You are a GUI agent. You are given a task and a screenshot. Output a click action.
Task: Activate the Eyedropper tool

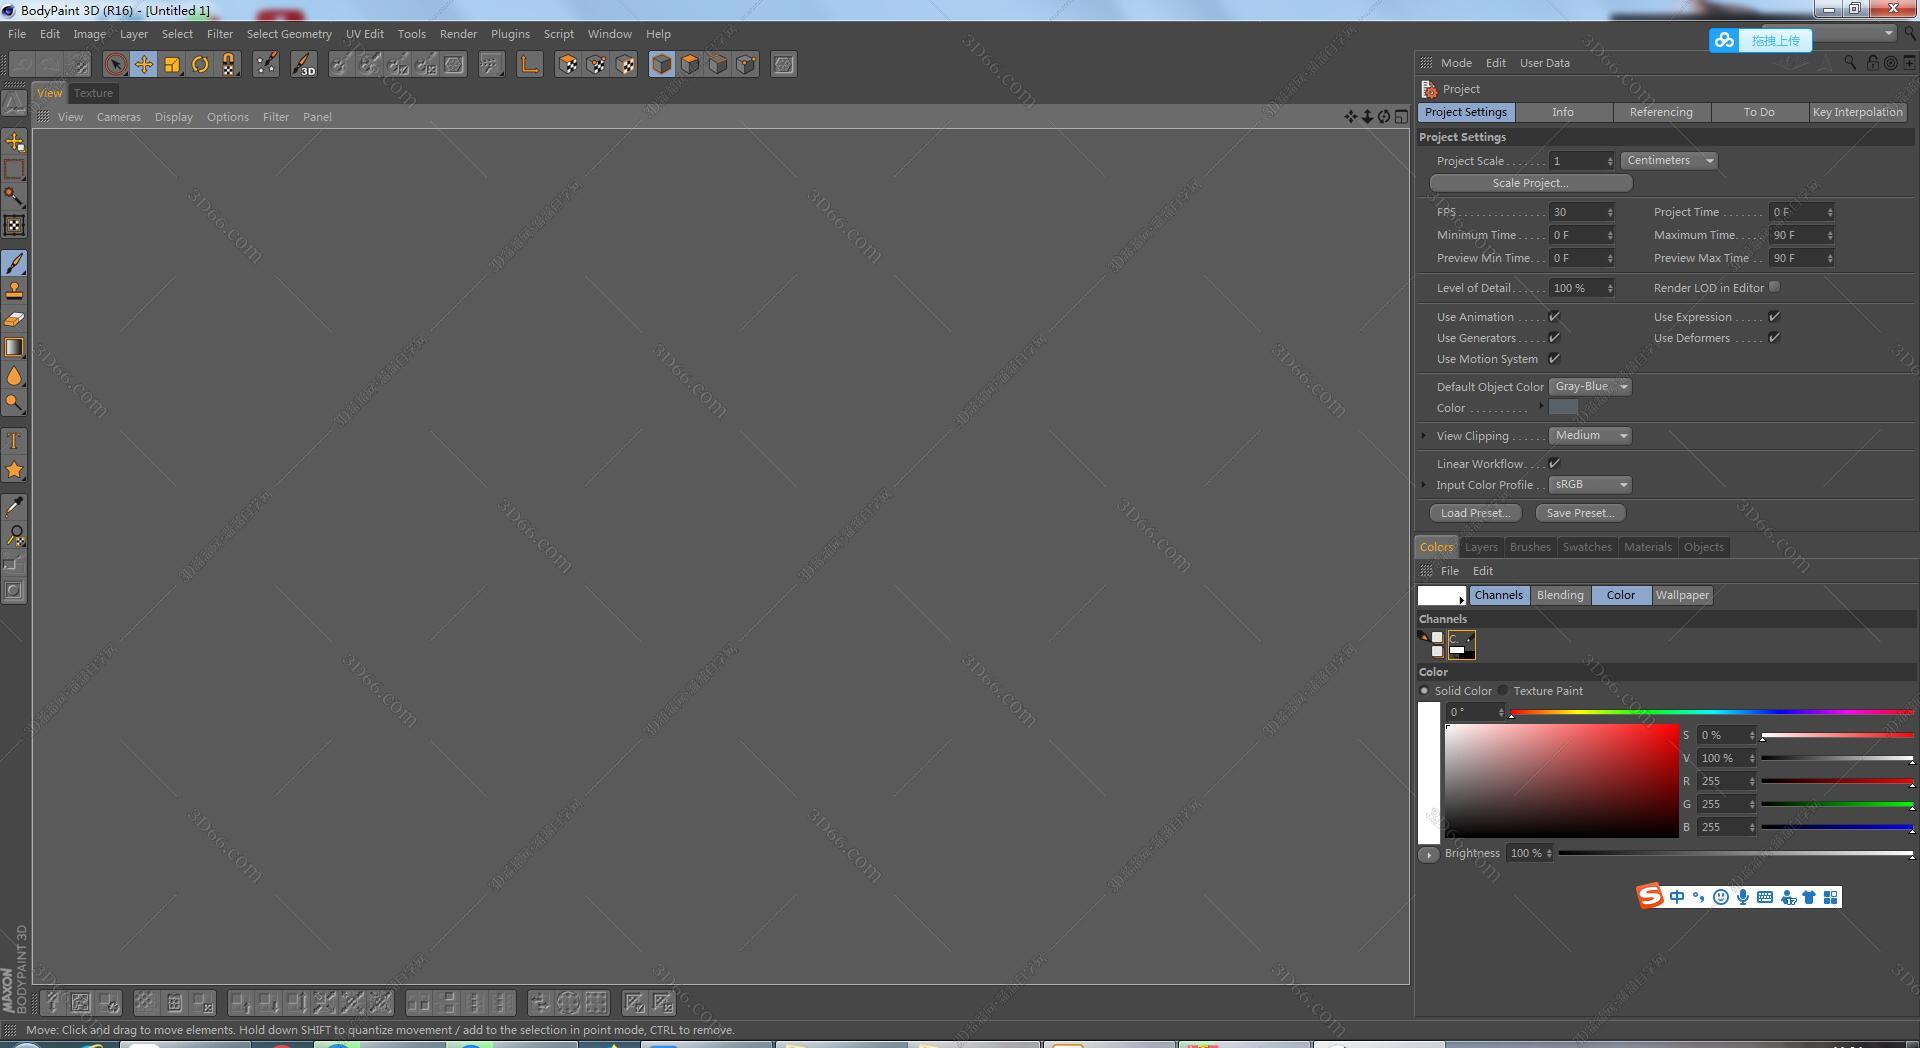point(14,507)
